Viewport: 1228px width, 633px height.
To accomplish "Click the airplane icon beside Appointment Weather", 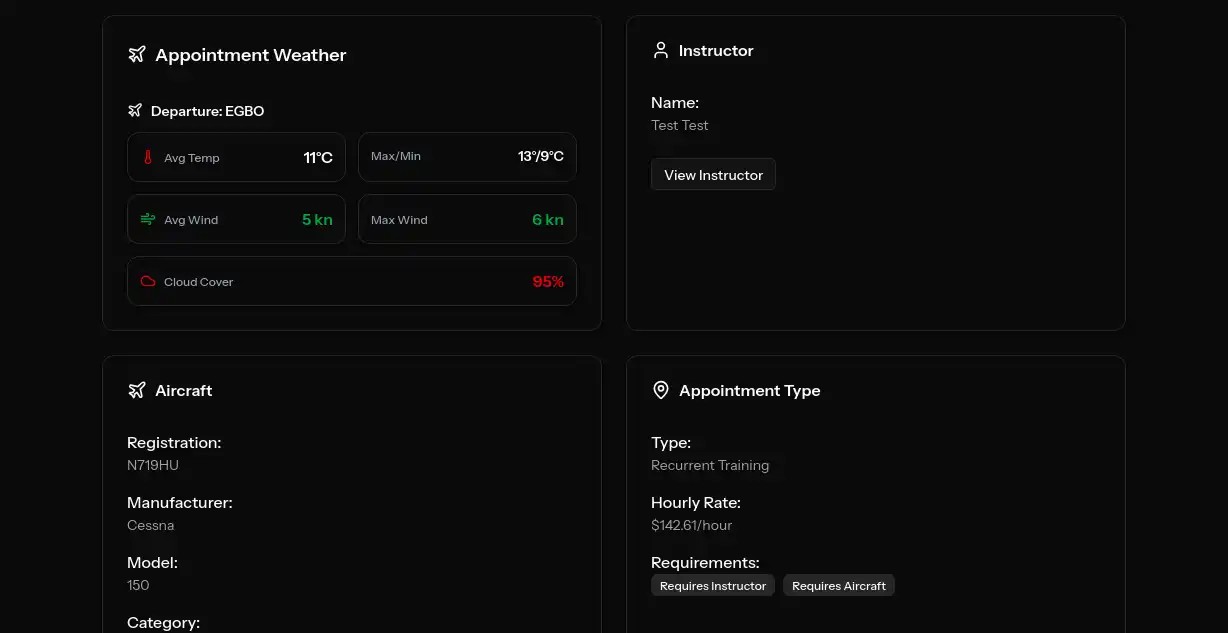I will [x=136, y=54].
